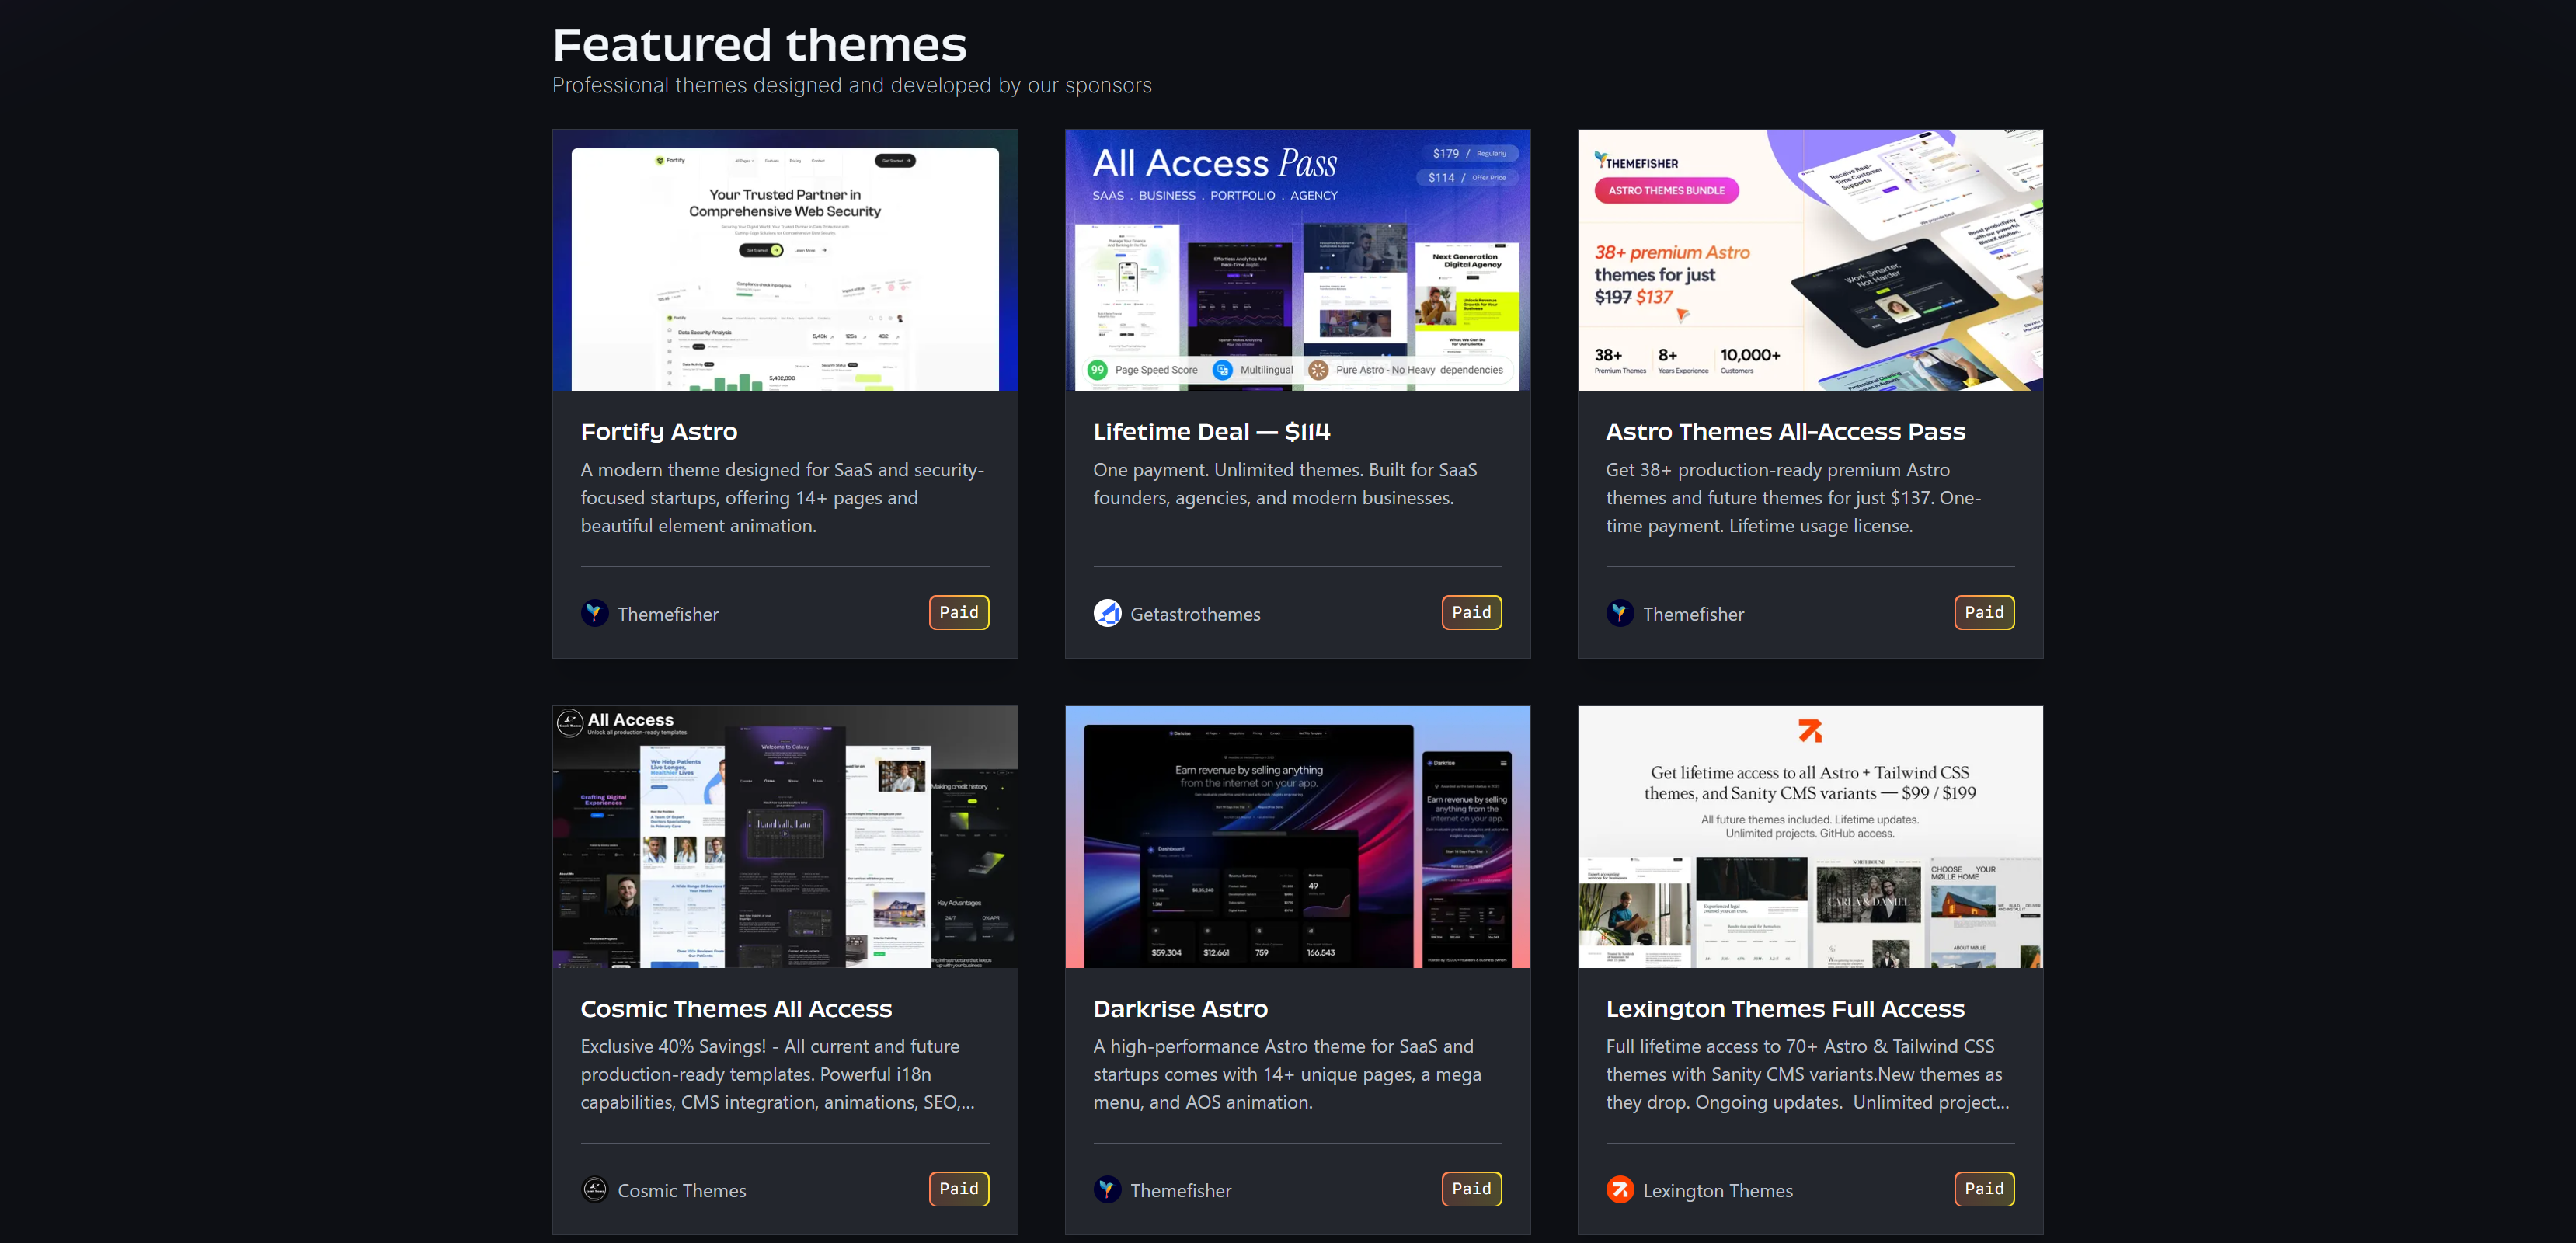Click the 'Featured themes' heading

760,44
